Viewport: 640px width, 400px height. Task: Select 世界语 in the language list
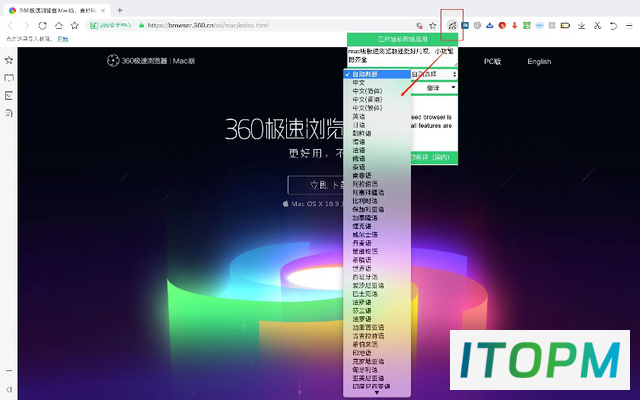(377, 268)
